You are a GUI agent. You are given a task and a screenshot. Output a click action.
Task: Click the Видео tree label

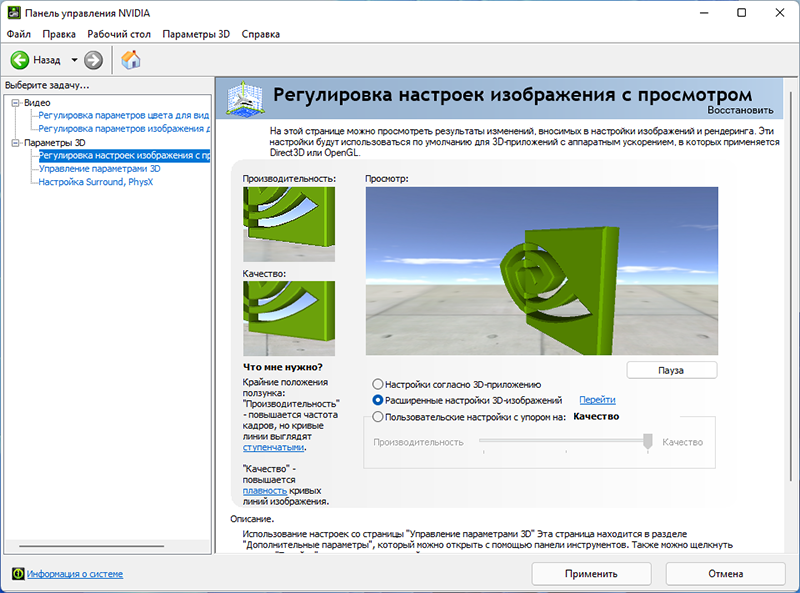pos(37,103)
